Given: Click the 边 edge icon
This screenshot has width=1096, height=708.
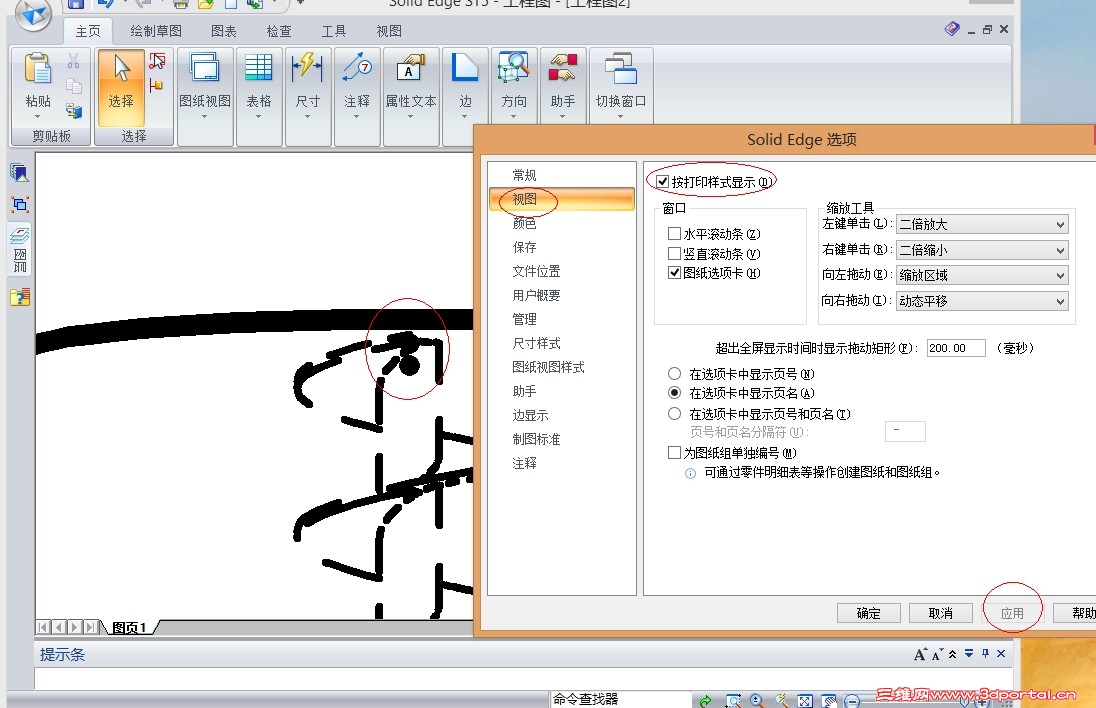Looking at the screenshot, I should point(465,68).
